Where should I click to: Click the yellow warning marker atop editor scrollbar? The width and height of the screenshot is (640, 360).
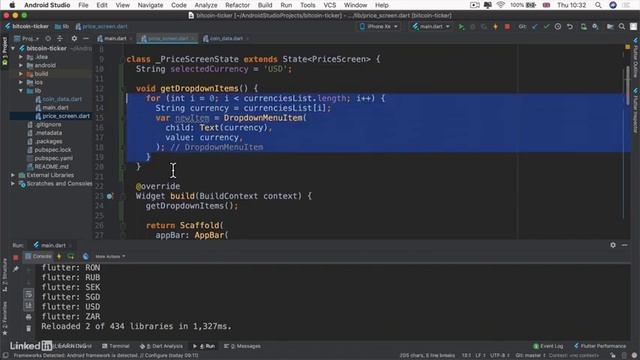point(628,47)
